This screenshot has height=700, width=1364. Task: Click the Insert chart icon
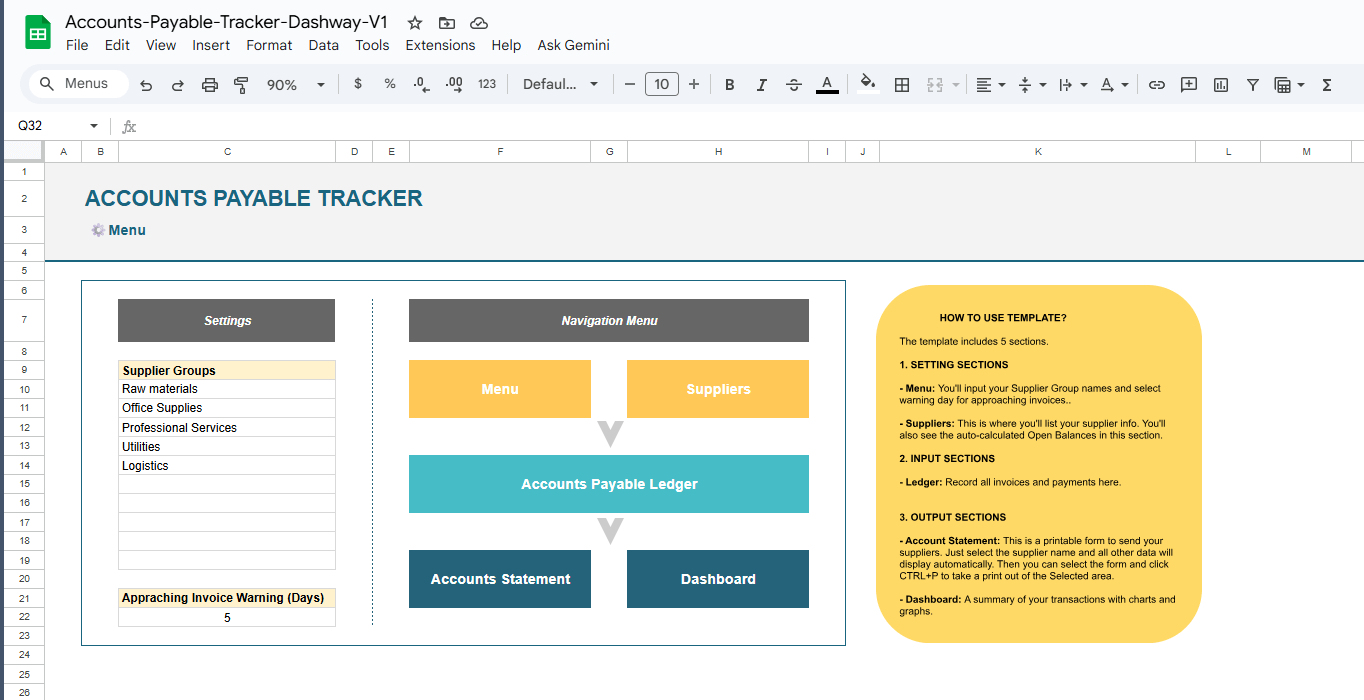[x=1220, y=85]
